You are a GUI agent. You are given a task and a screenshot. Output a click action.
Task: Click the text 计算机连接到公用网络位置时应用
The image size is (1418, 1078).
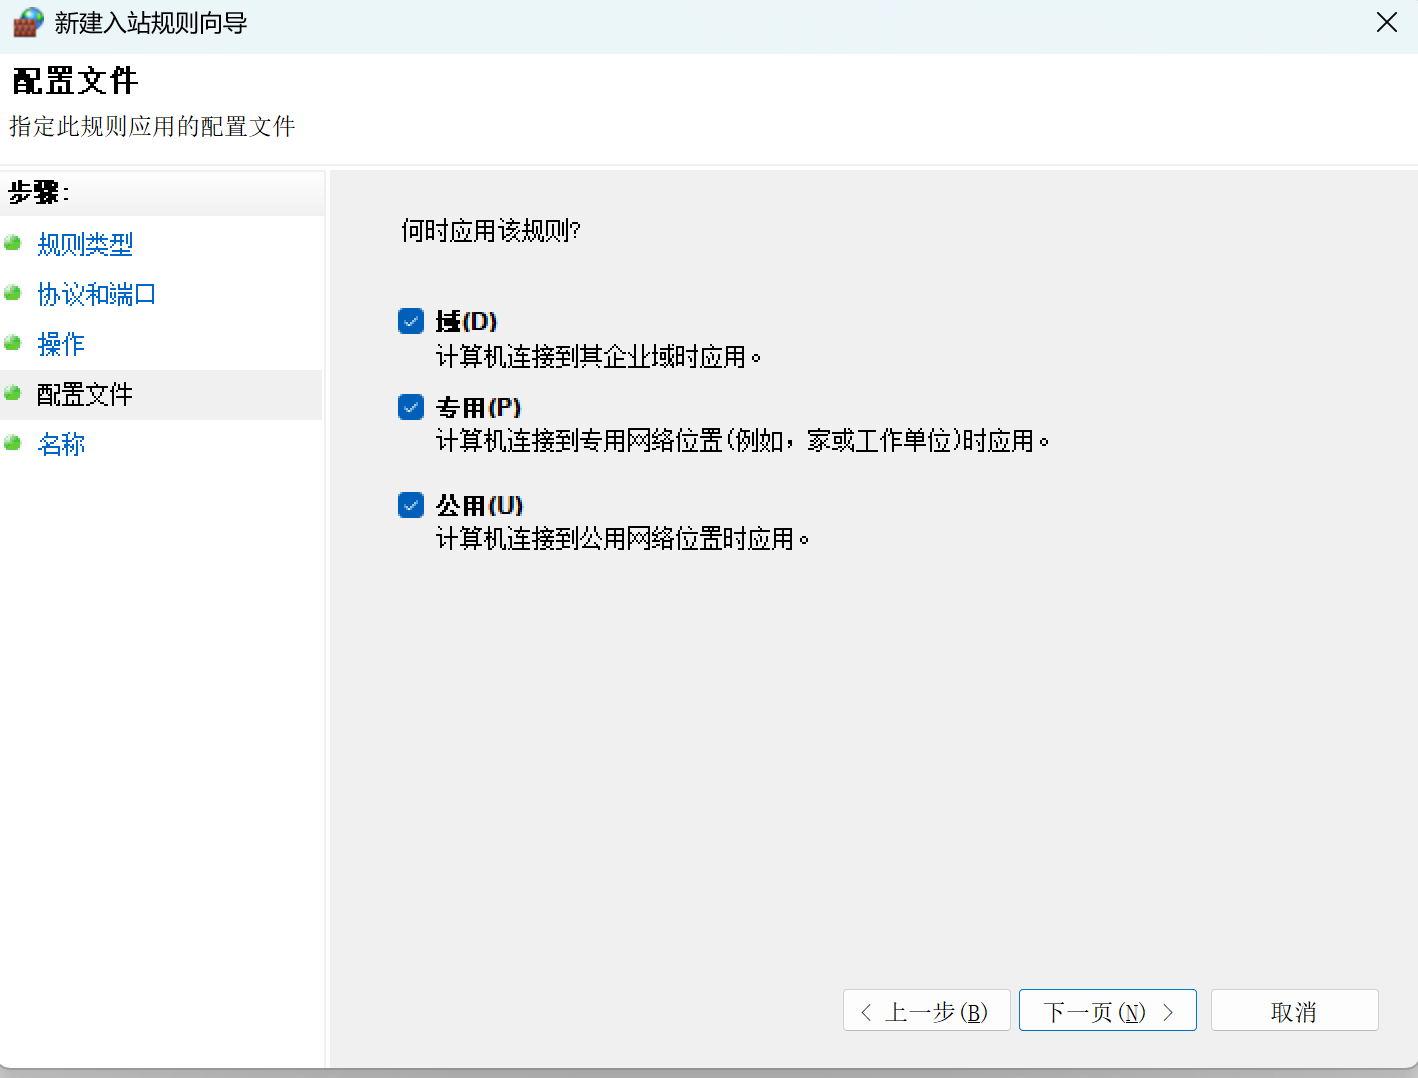622,539
